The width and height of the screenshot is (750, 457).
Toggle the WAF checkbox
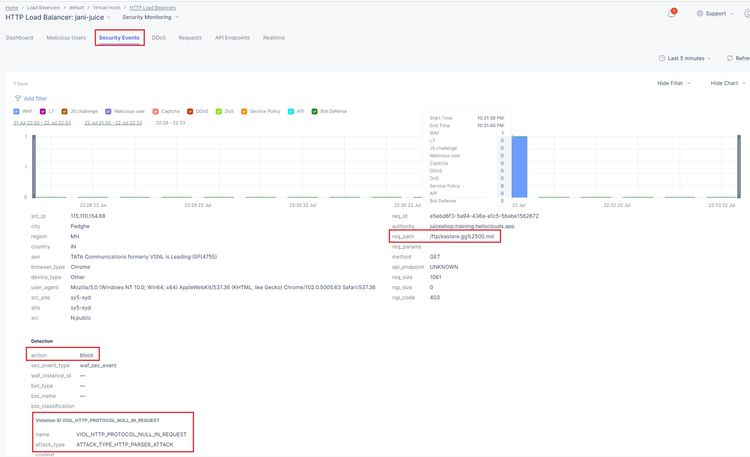tap(16, 111)
